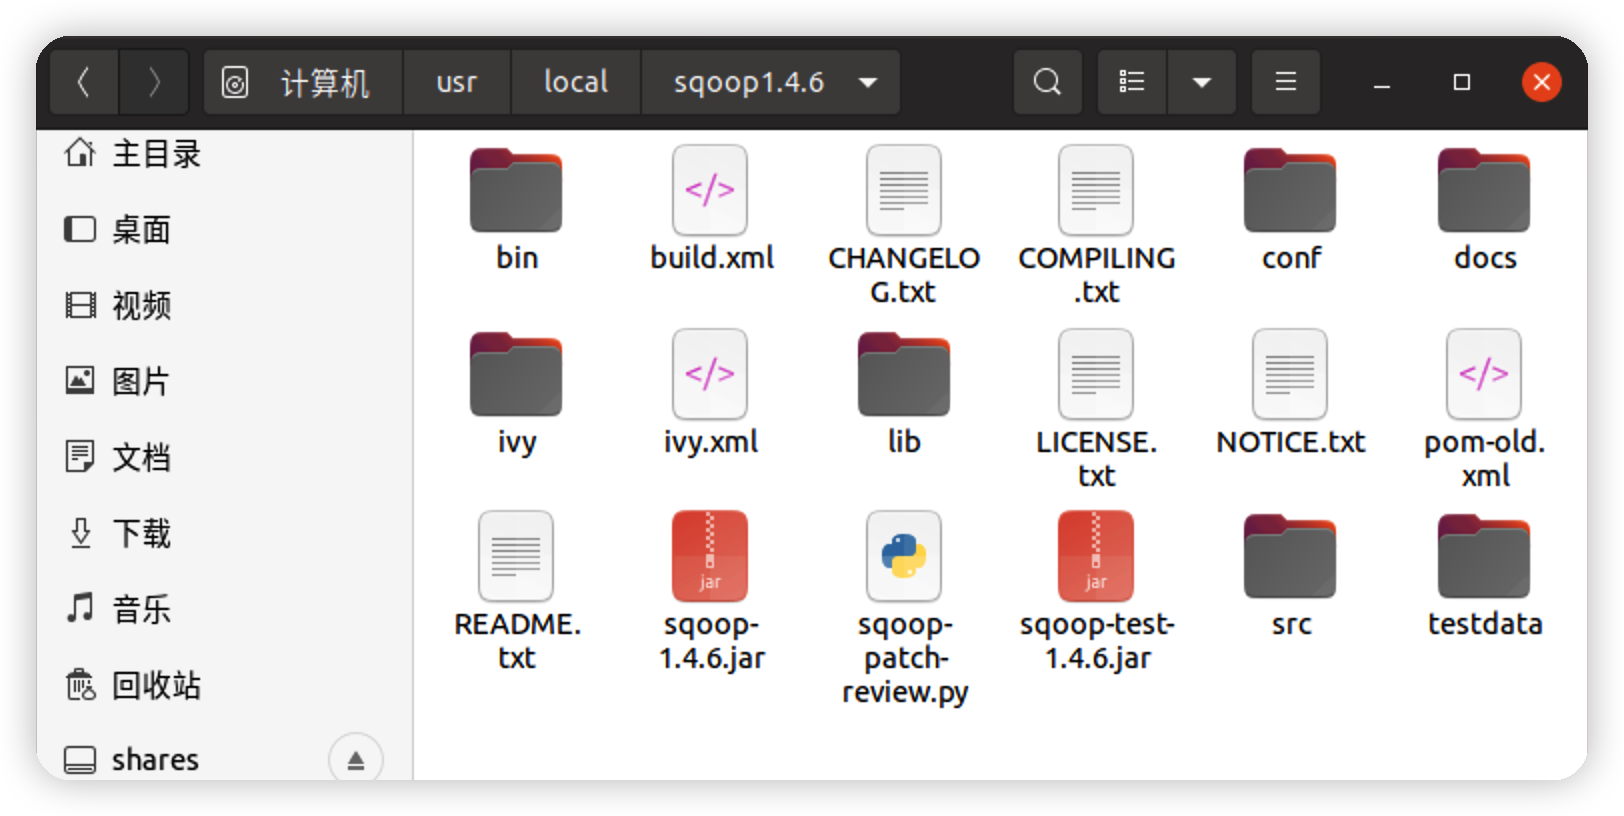Select the NOTICE.txt document icon

[x=1290, y=374]
